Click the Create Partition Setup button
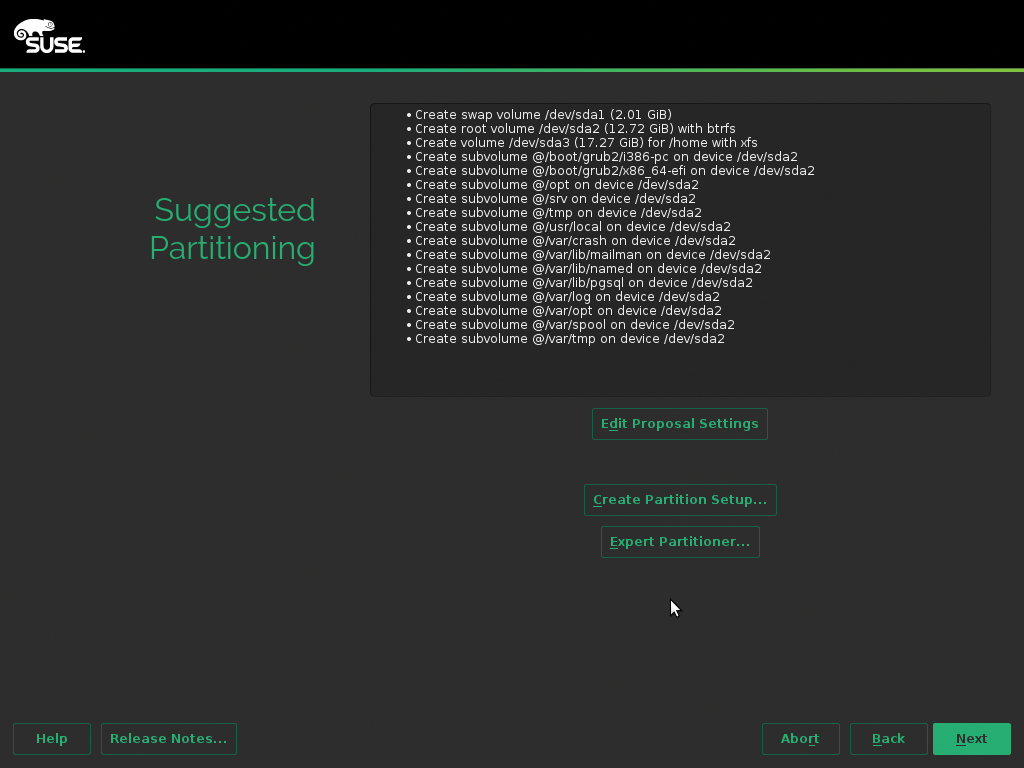 [x=680, y=500]
